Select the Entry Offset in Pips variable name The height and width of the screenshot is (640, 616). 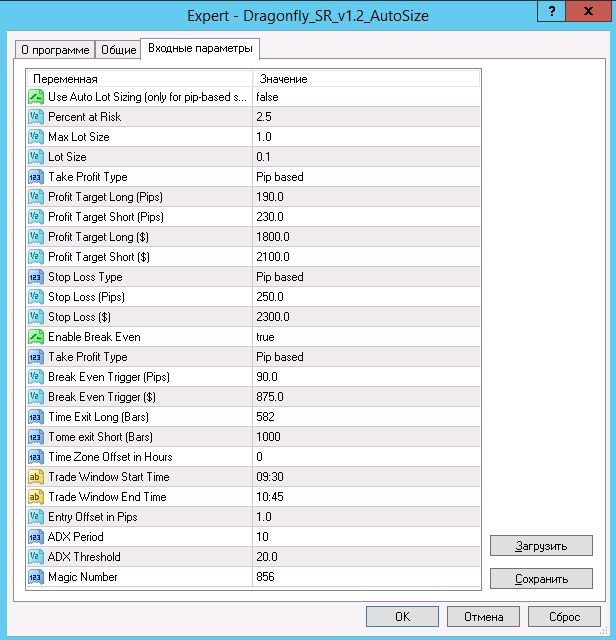pos(93,517)
